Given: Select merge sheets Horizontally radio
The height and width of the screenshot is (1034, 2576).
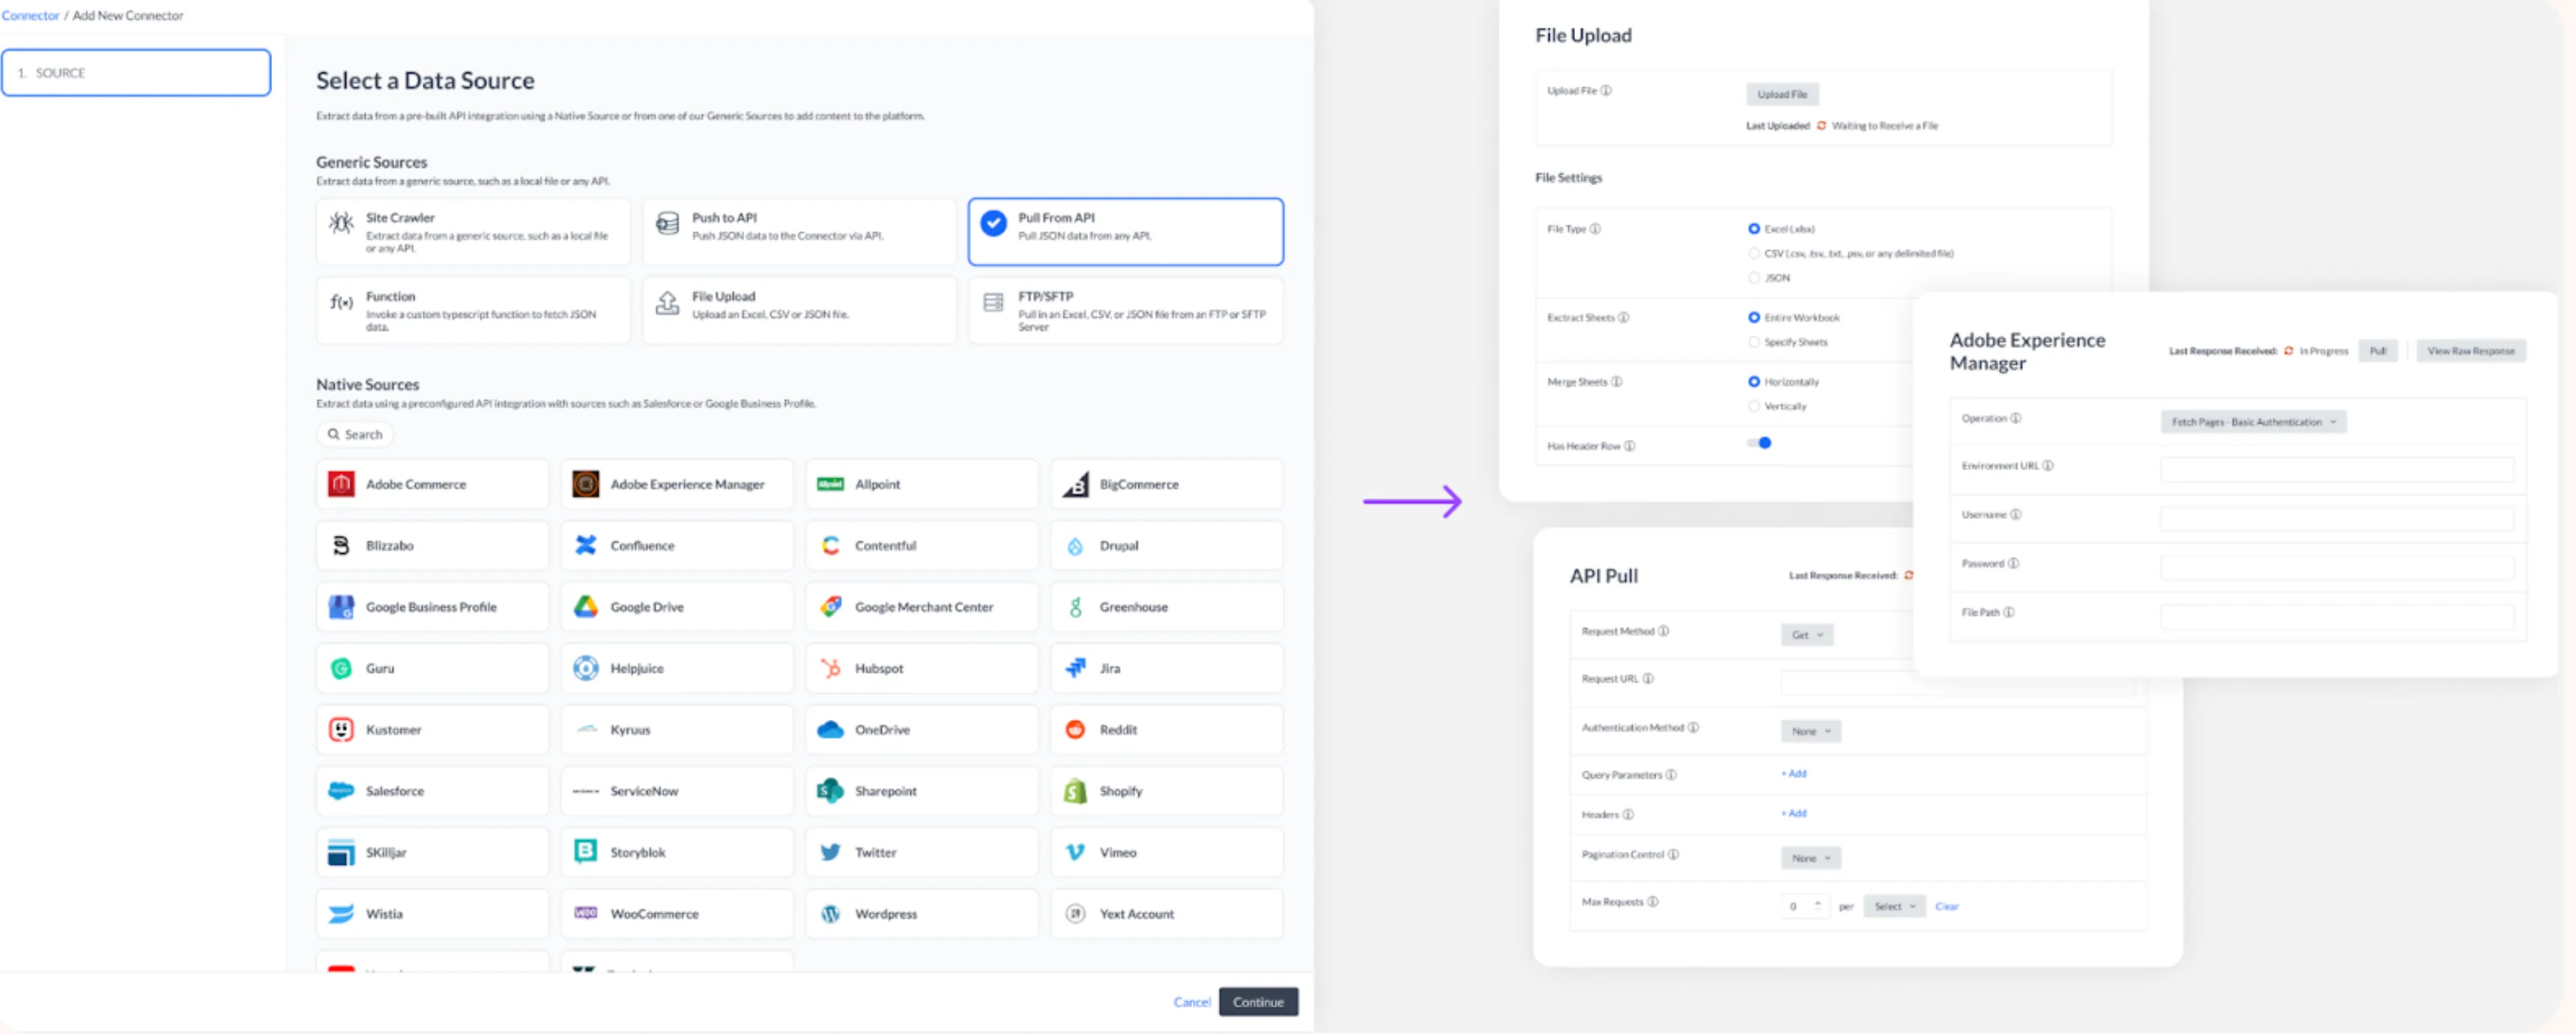Looking at the screenshot, I should pos(1754,382).
